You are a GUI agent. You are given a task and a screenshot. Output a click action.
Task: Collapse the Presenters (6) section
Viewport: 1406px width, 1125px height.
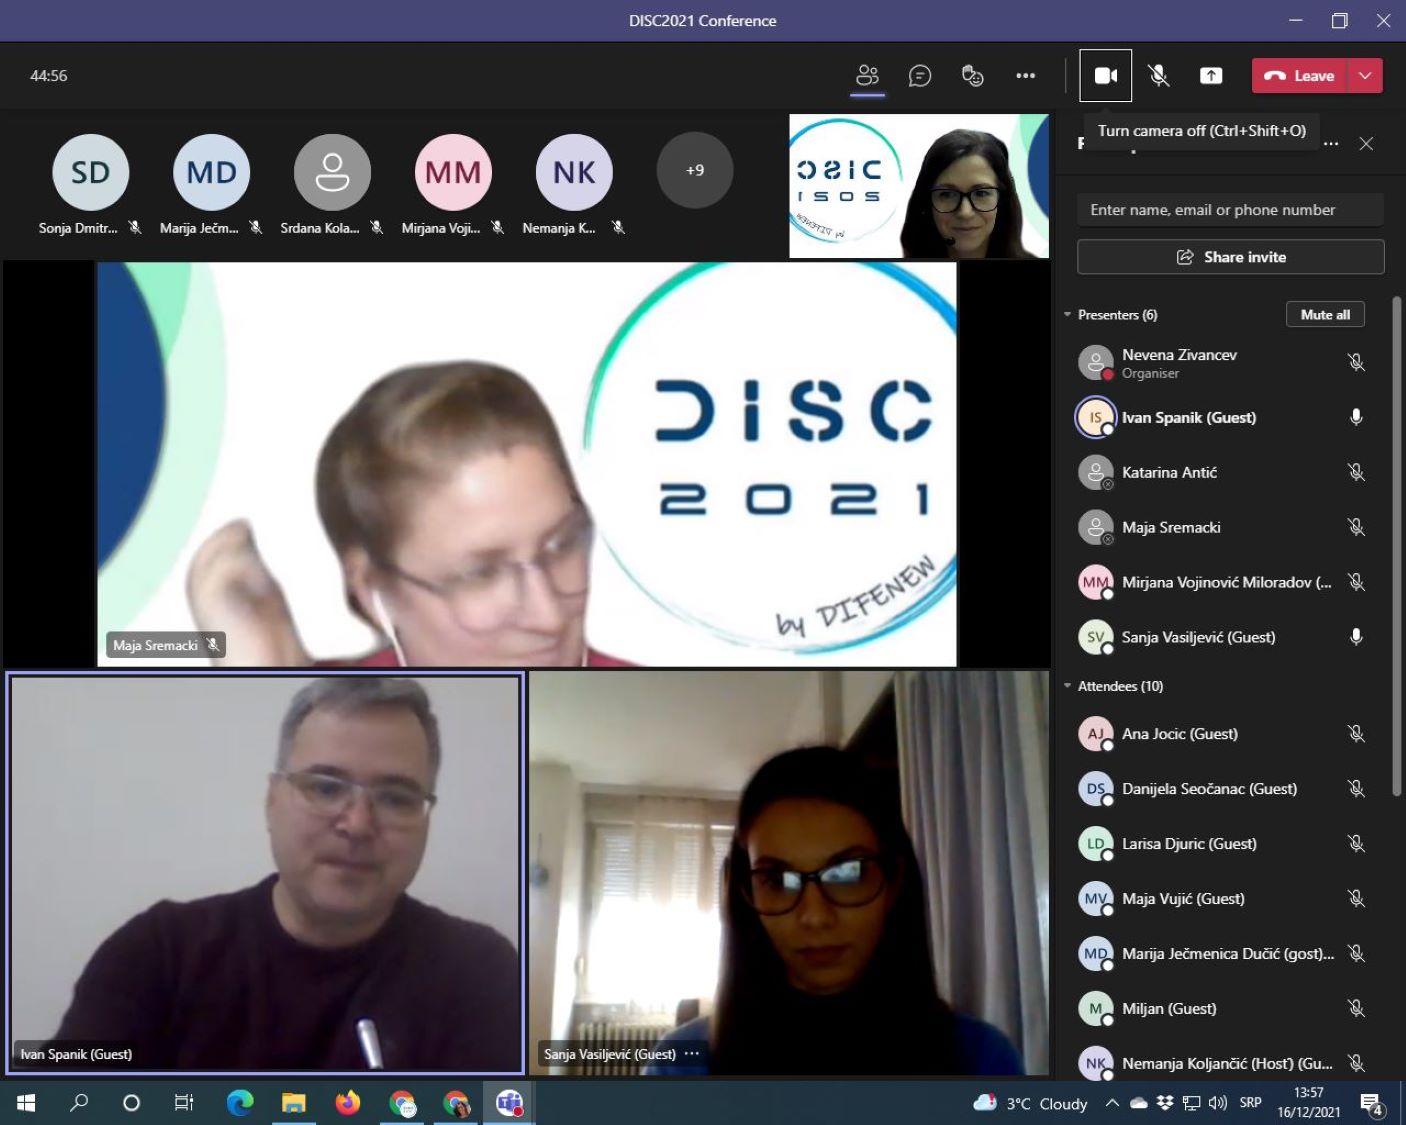[1068, 315]
